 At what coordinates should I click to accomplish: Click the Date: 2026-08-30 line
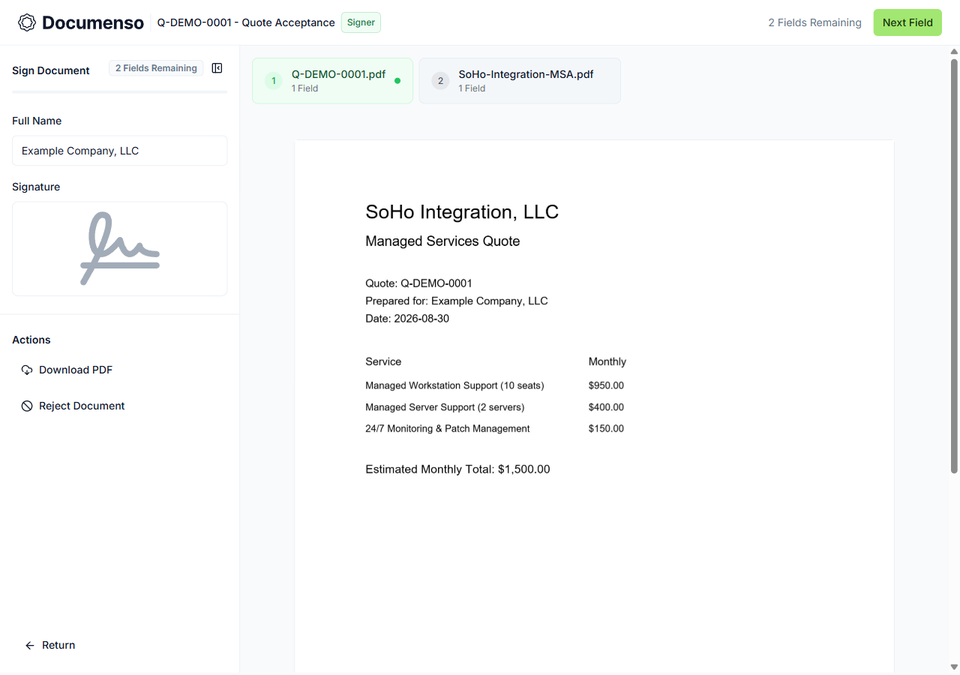pos(407,319)
